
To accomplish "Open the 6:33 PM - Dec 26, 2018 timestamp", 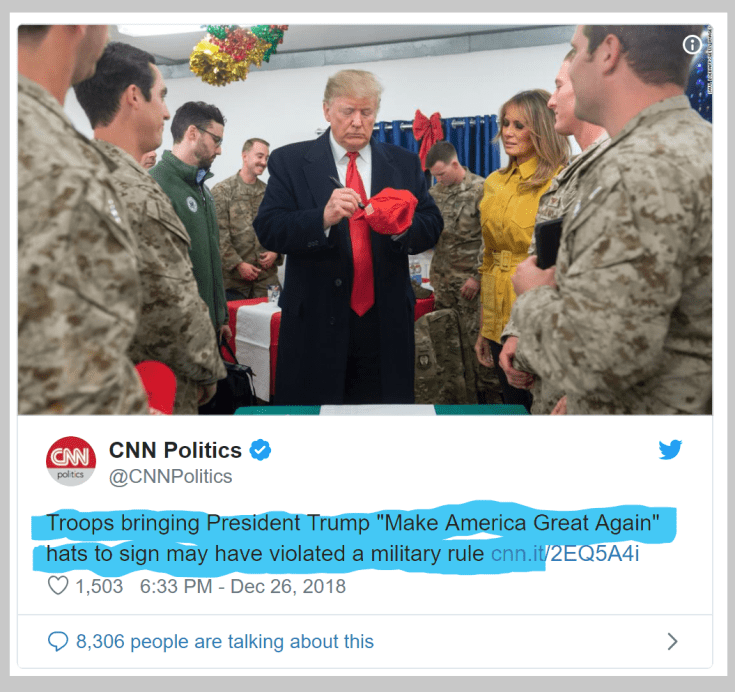I will (243, 586).
